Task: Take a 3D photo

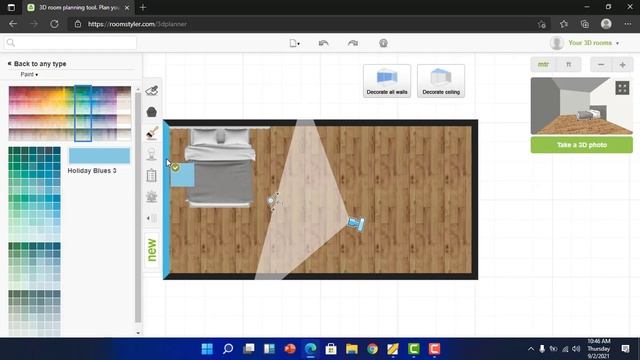Action: pyautogui.click(x=582, y=145)
